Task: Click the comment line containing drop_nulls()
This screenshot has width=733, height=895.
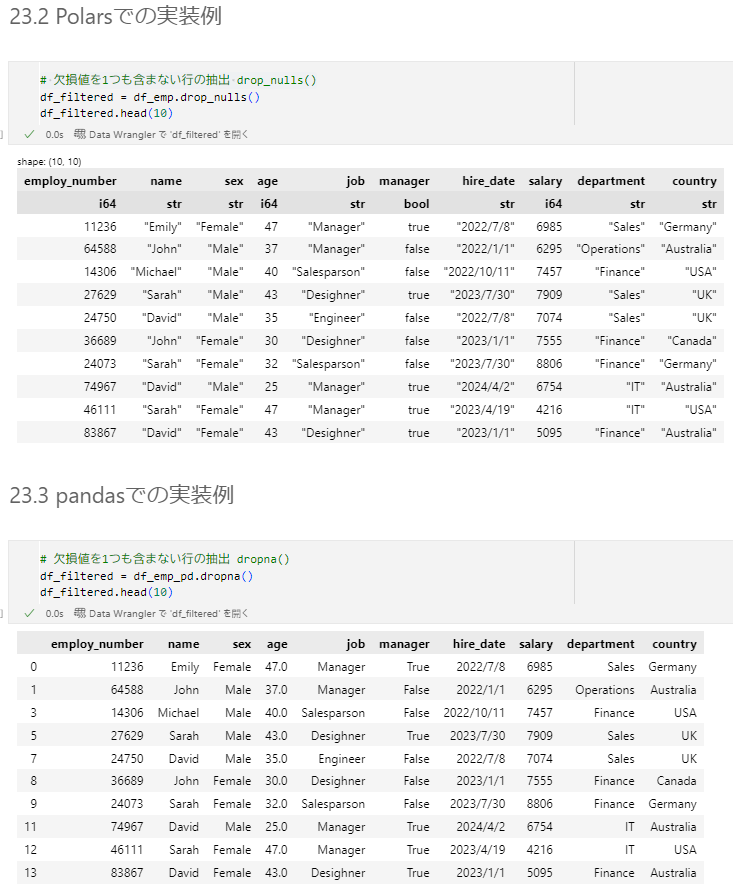Action: [178, 80]
